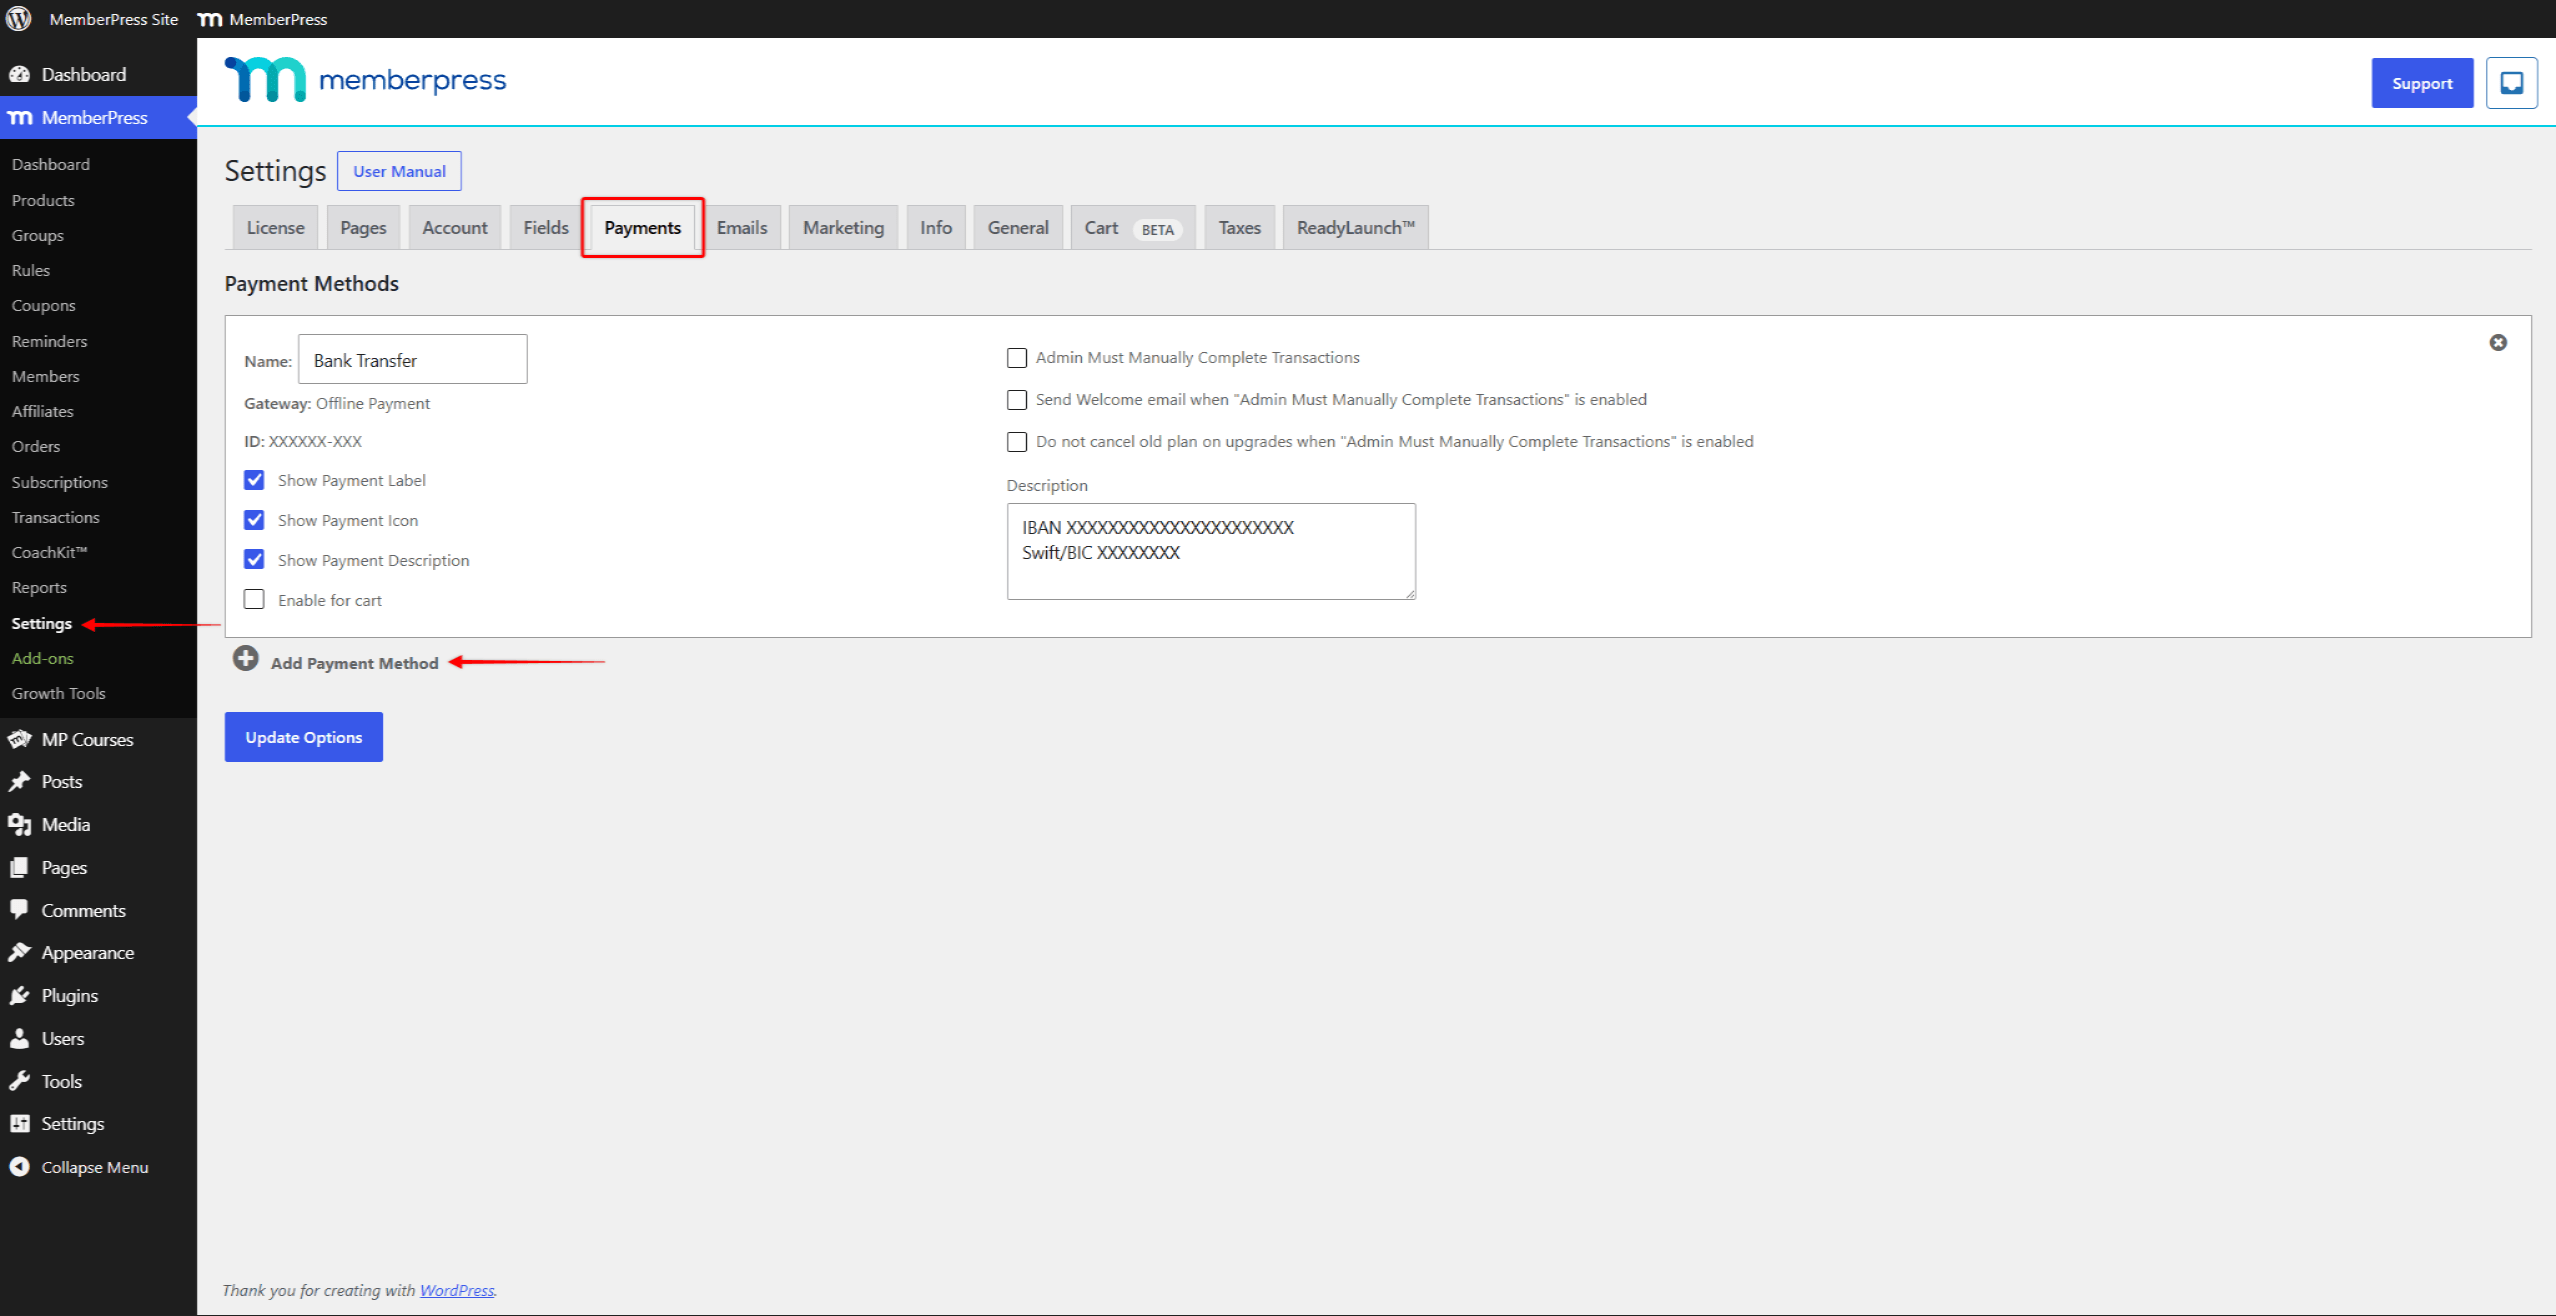Select the Payments tab

[x=643, y=228]
